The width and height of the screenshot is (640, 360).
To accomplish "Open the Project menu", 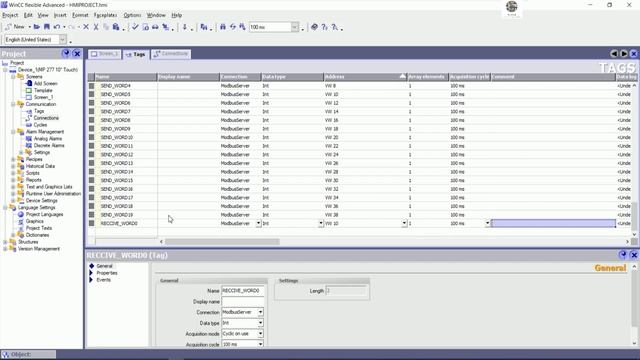I will (x=10, y=15).
